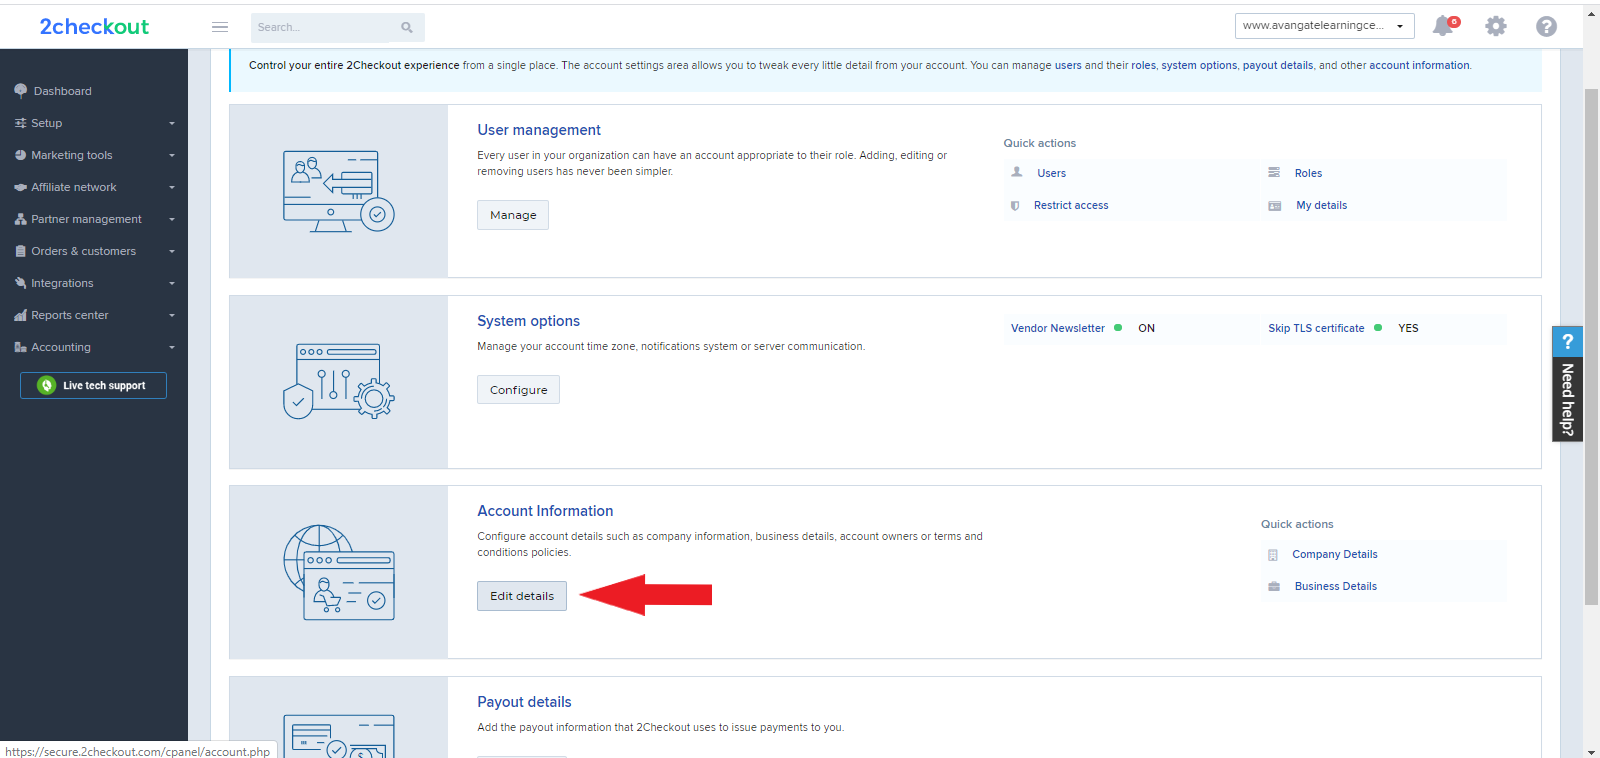Open the My details link
This screenshot has width=1600, height=758.
click(x=1322, y=205)
